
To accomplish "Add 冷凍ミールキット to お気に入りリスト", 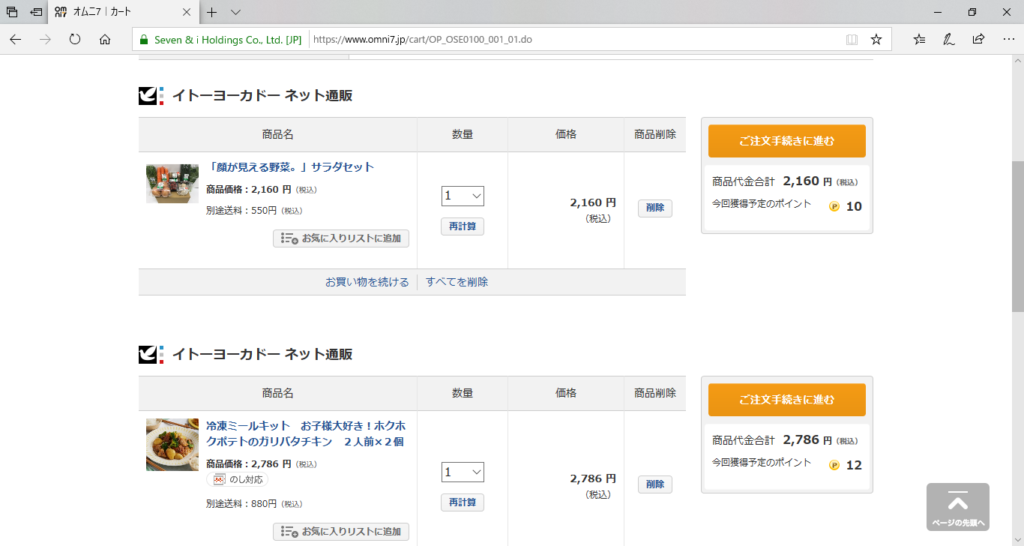I will point(341,532).
